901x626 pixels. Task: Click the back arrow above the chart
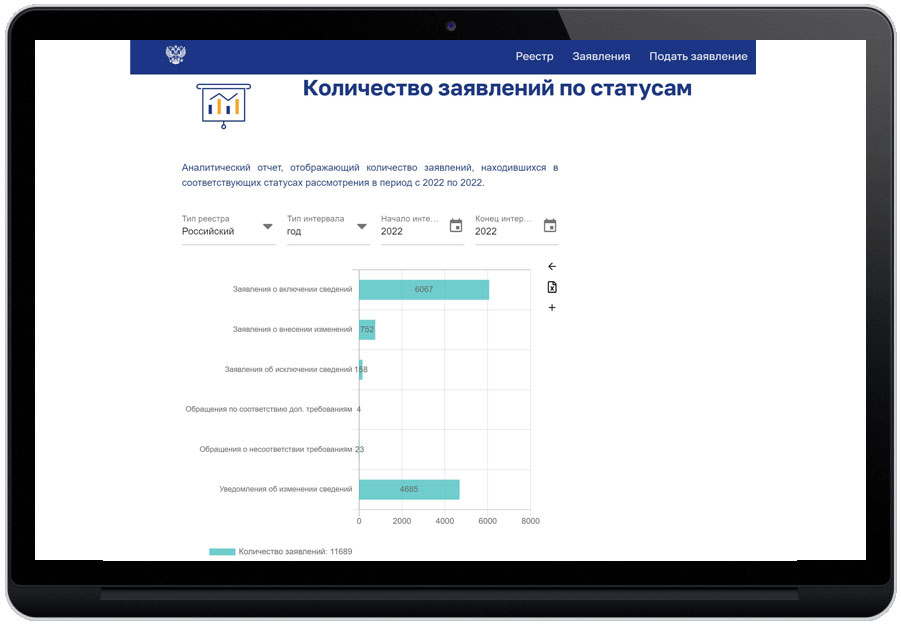click(x=551, y=266)
